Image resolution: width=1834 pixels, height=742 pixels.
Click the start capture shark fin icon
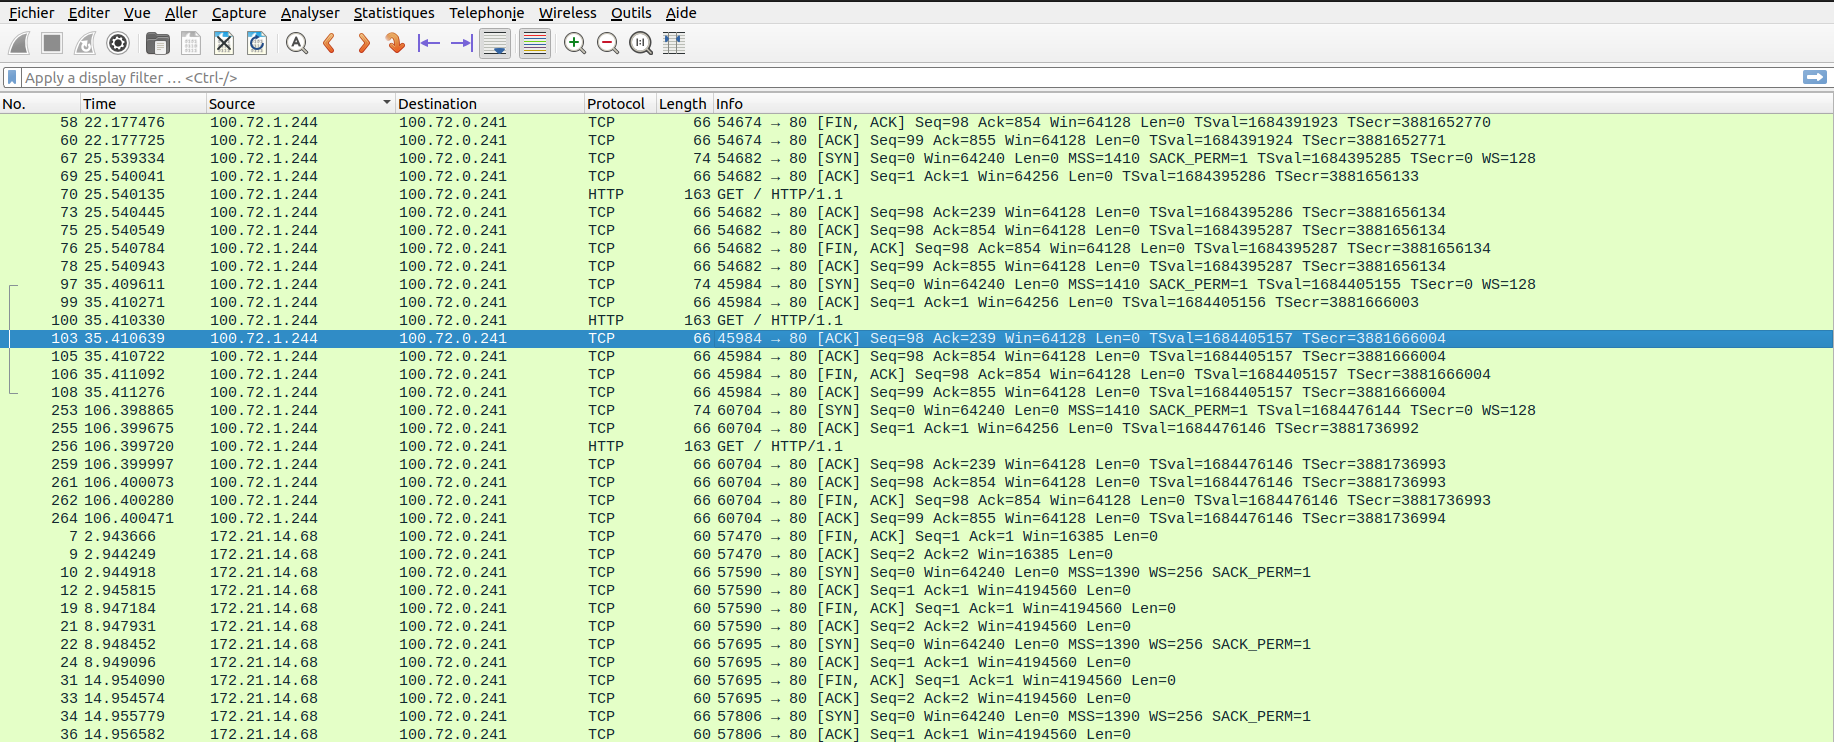[x=19, y=43]
